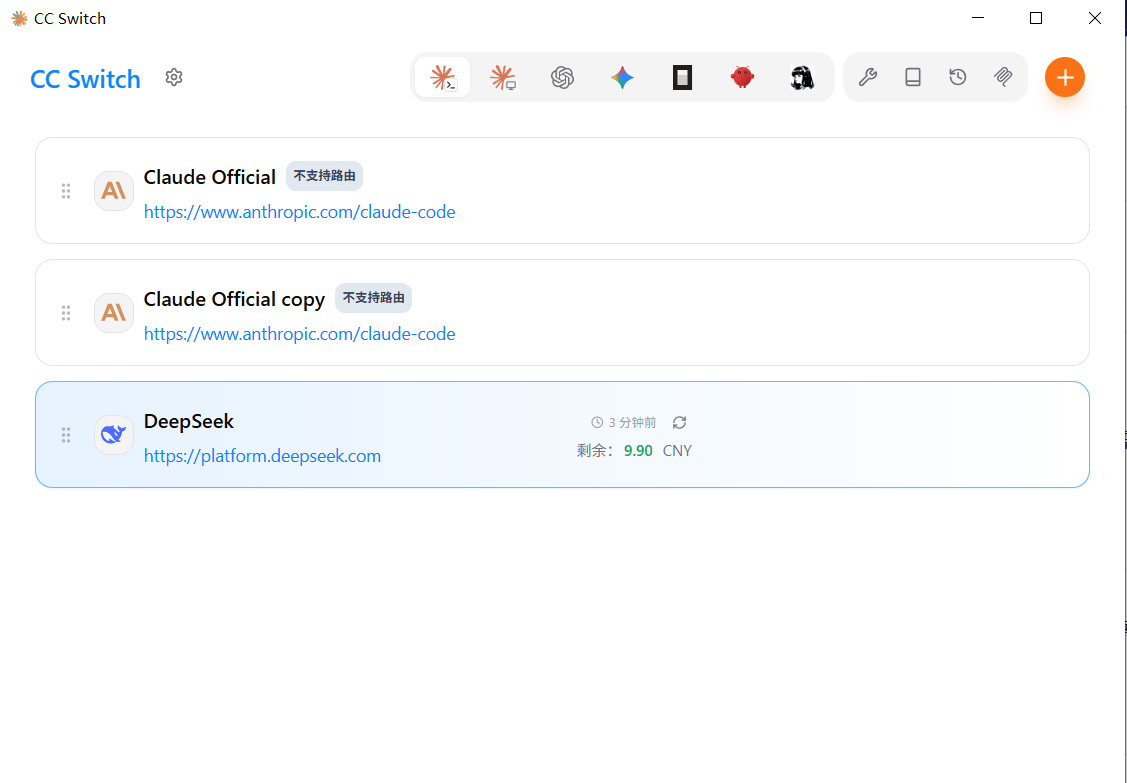
Task: Select the Claude Official copy provider name
Action: 234,299
